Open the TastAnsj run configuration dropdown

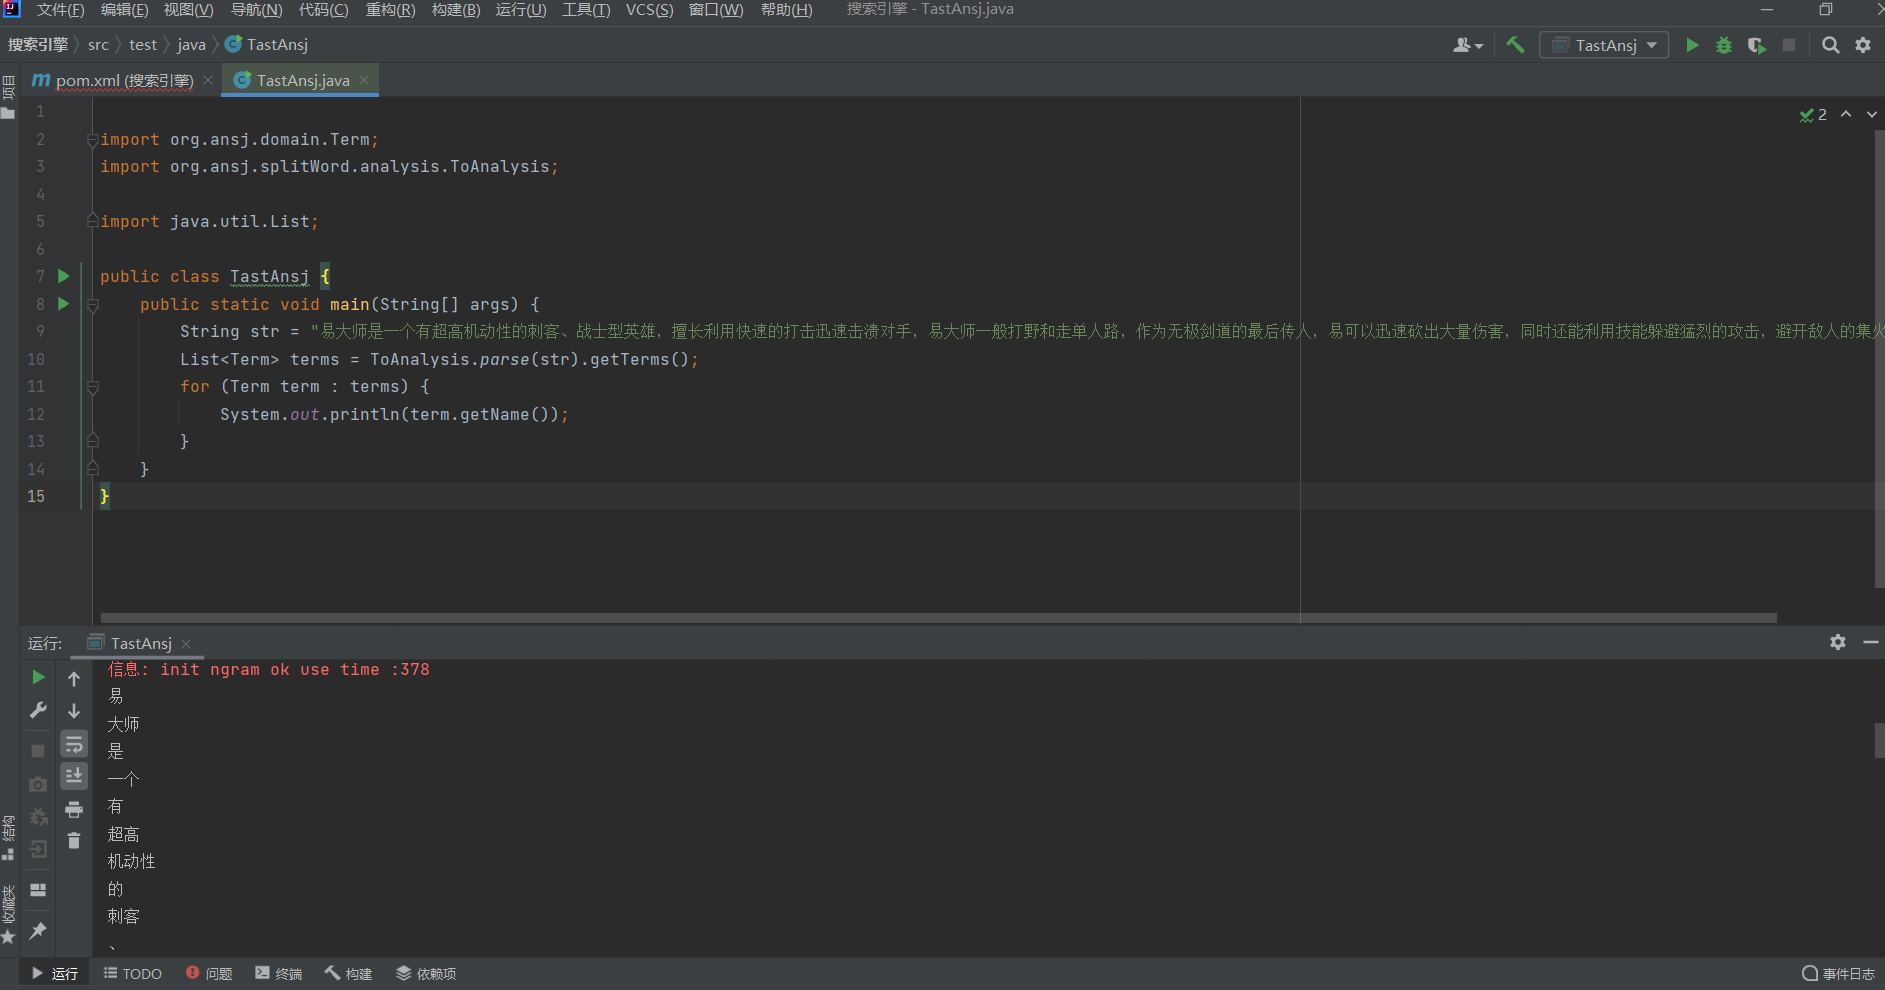point(1604,45)
